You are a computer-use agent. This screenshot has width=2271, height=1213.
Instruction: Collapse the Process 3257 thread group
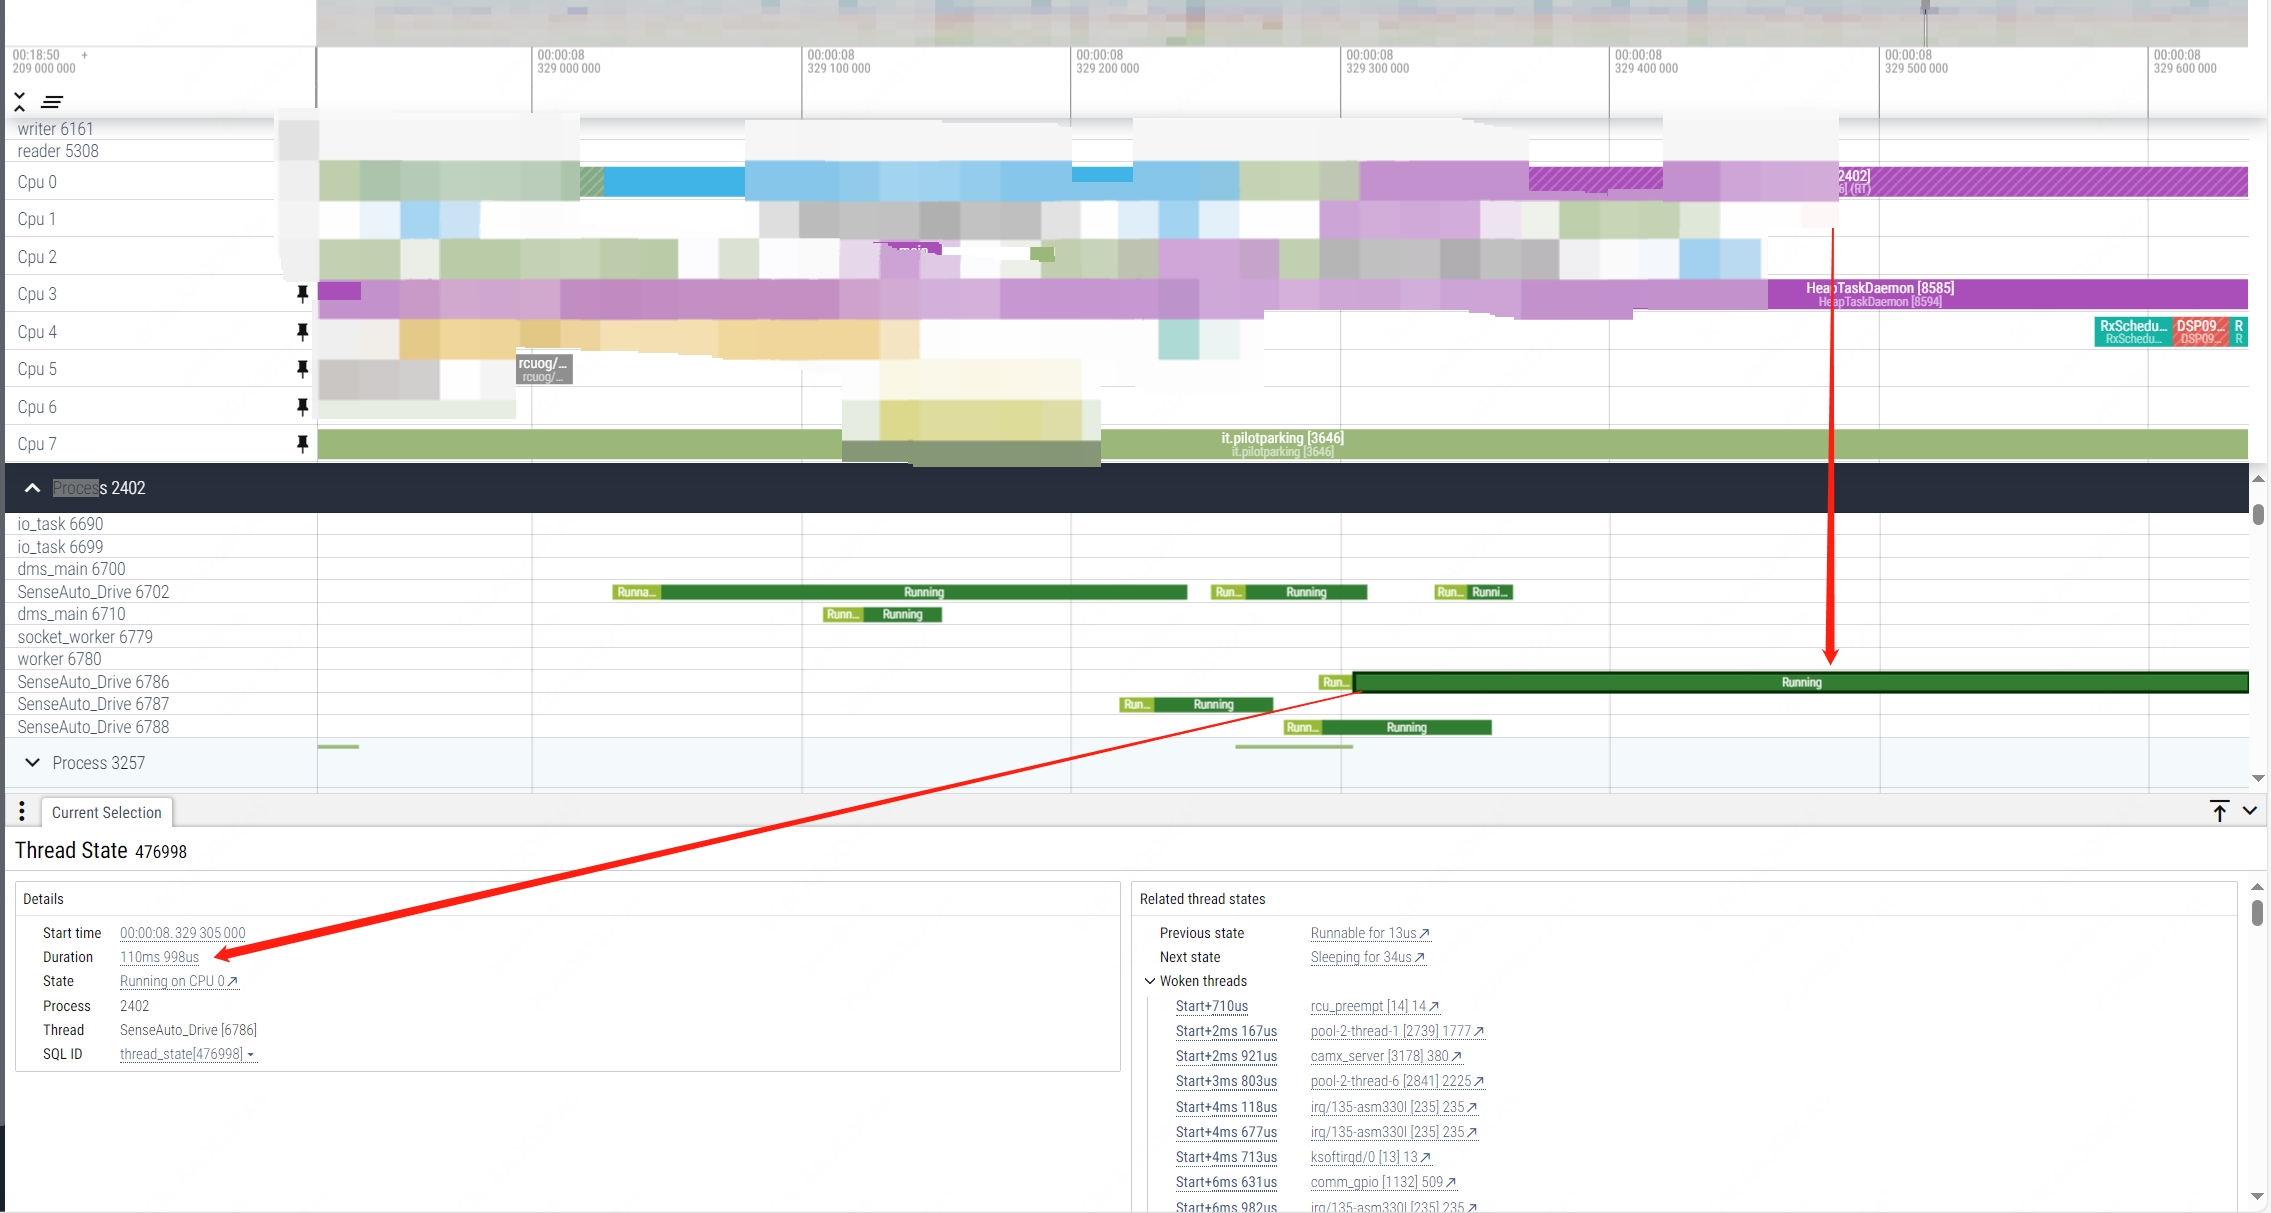click(x=32, y=763)
